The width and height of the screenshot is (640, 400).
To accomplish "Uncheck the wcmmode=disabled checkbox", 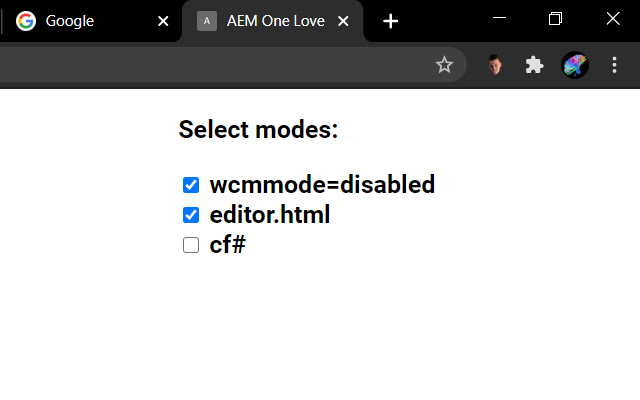I will coord(191,185).
